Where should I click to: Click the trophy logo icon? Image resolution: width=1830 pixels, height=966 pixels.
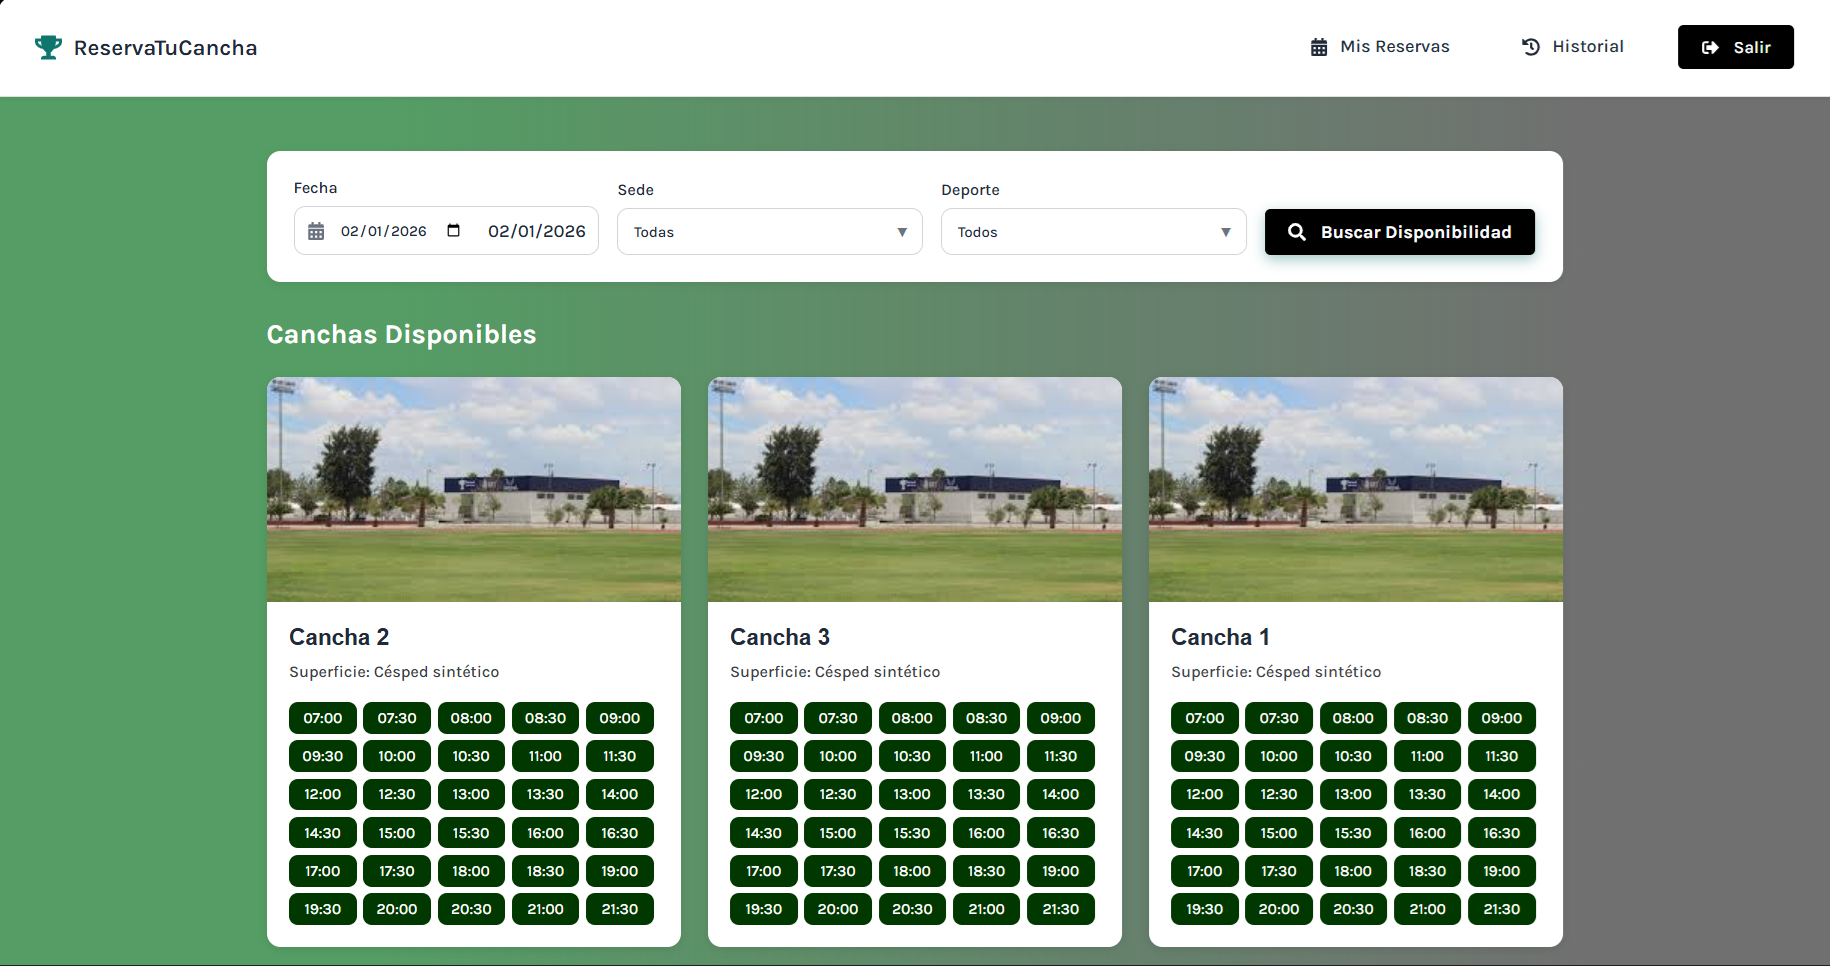point(47,46)
